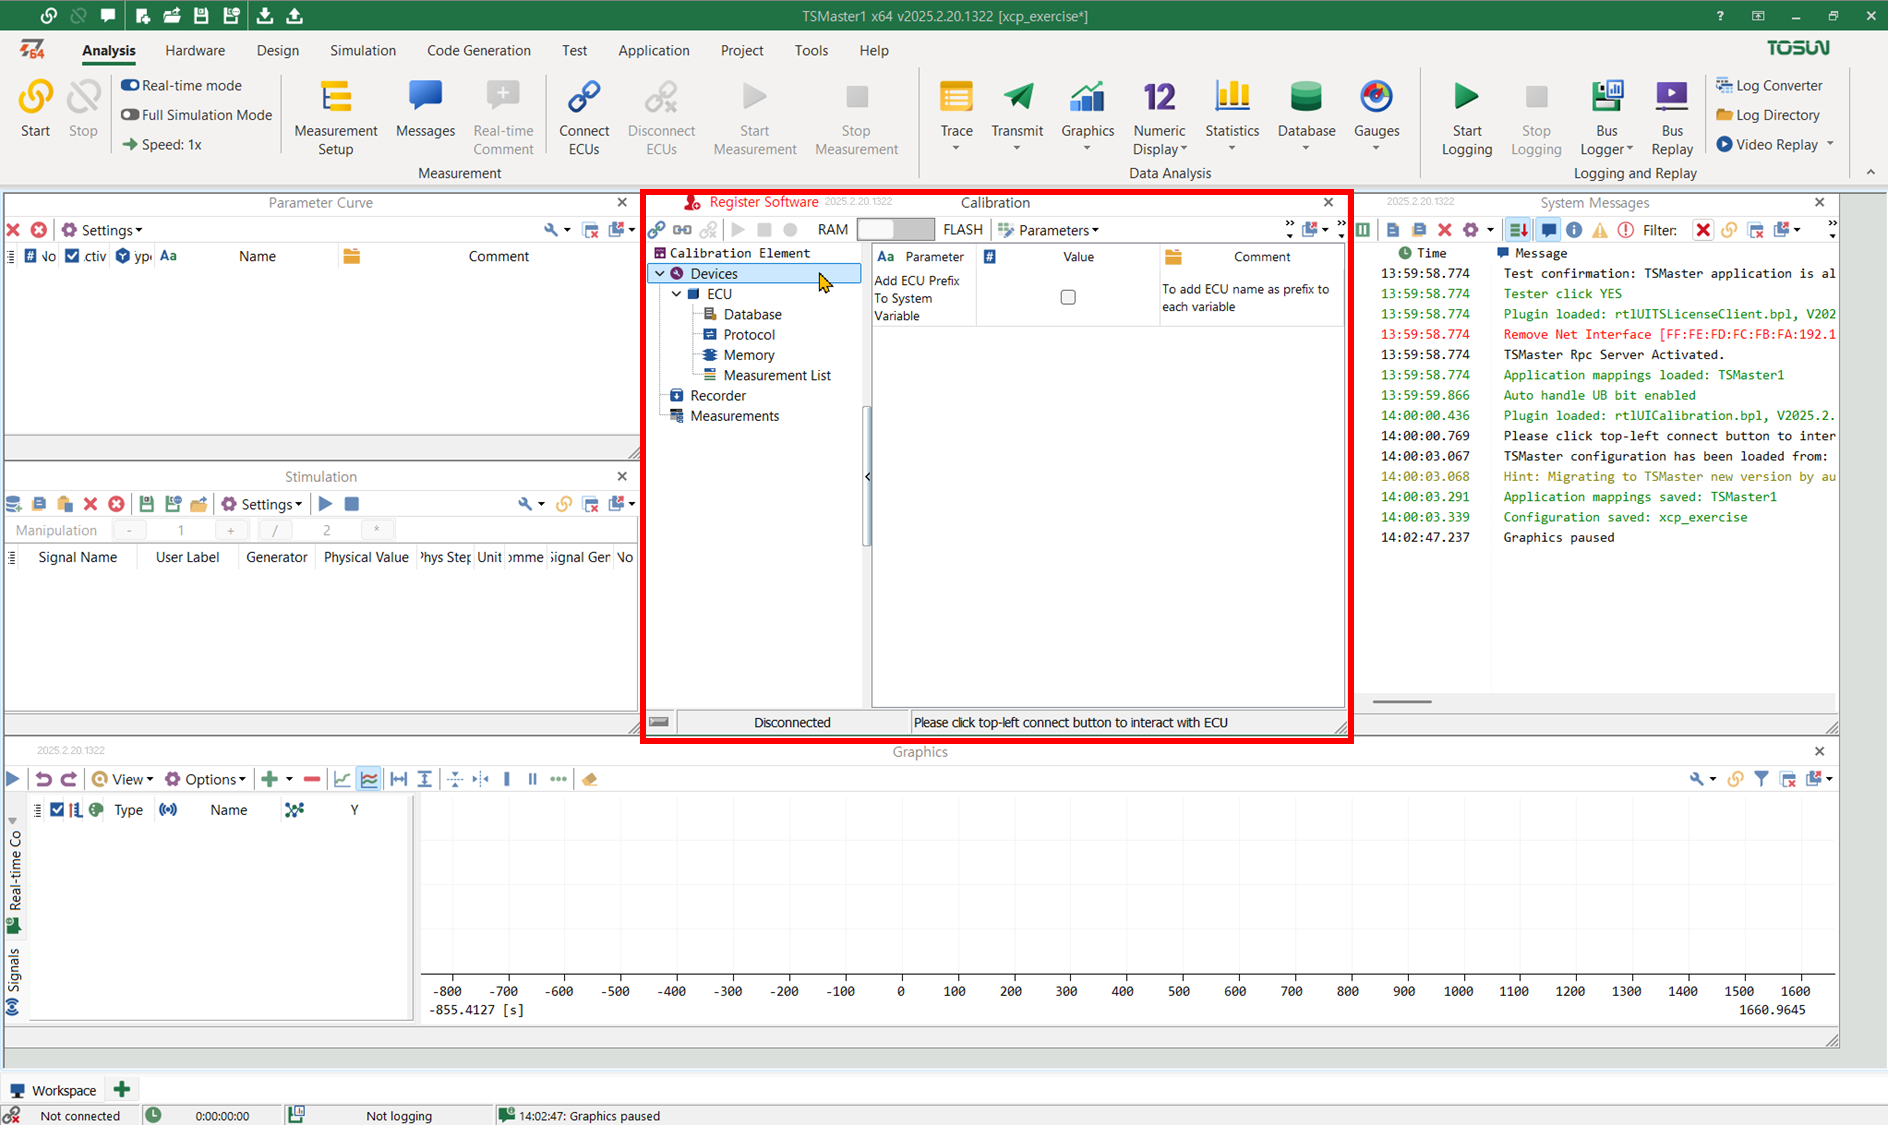The image size is (1888, 1125).
Task: Click add signal plus in Graphics toolbar
Action: [269, 779]
